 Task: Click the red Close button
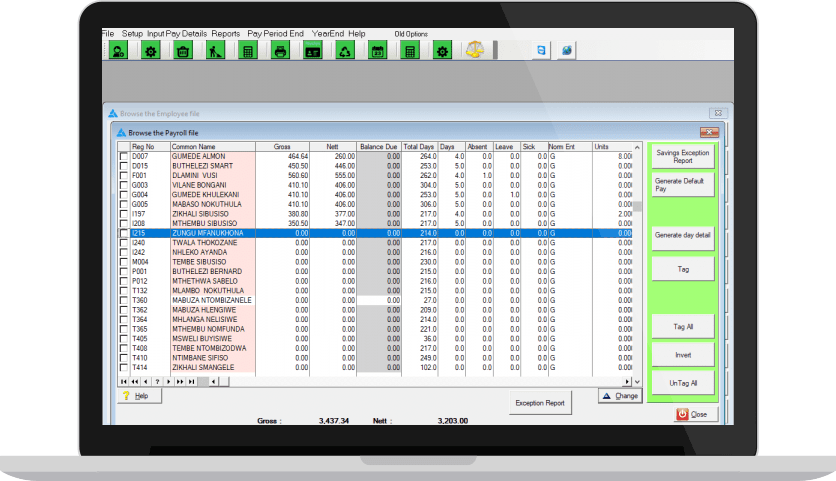point(696,414)
